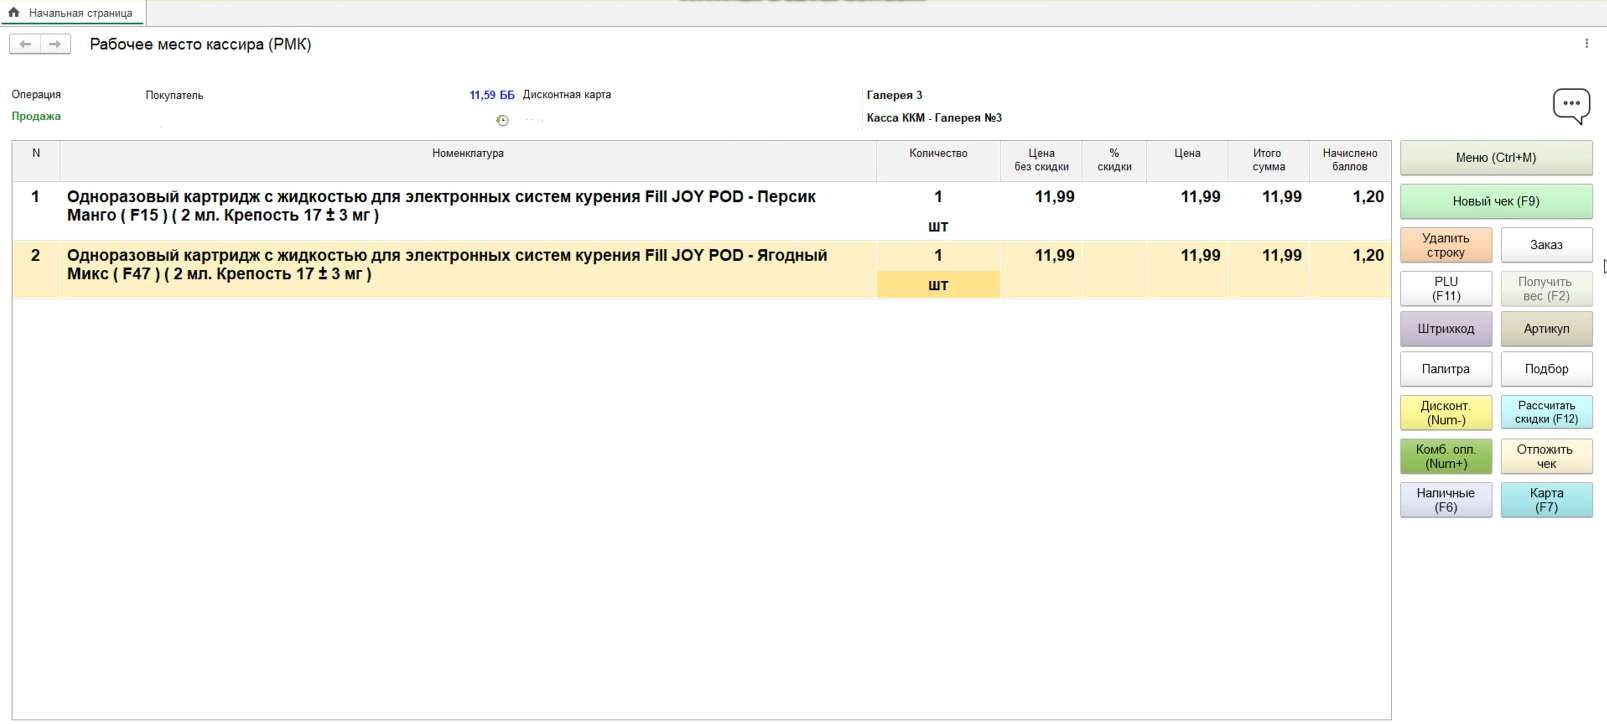Image resolution: width=1607 pixels, height=724 pixels.
Task: Open the chat messages speech bubble
Action: point(1570,104)
